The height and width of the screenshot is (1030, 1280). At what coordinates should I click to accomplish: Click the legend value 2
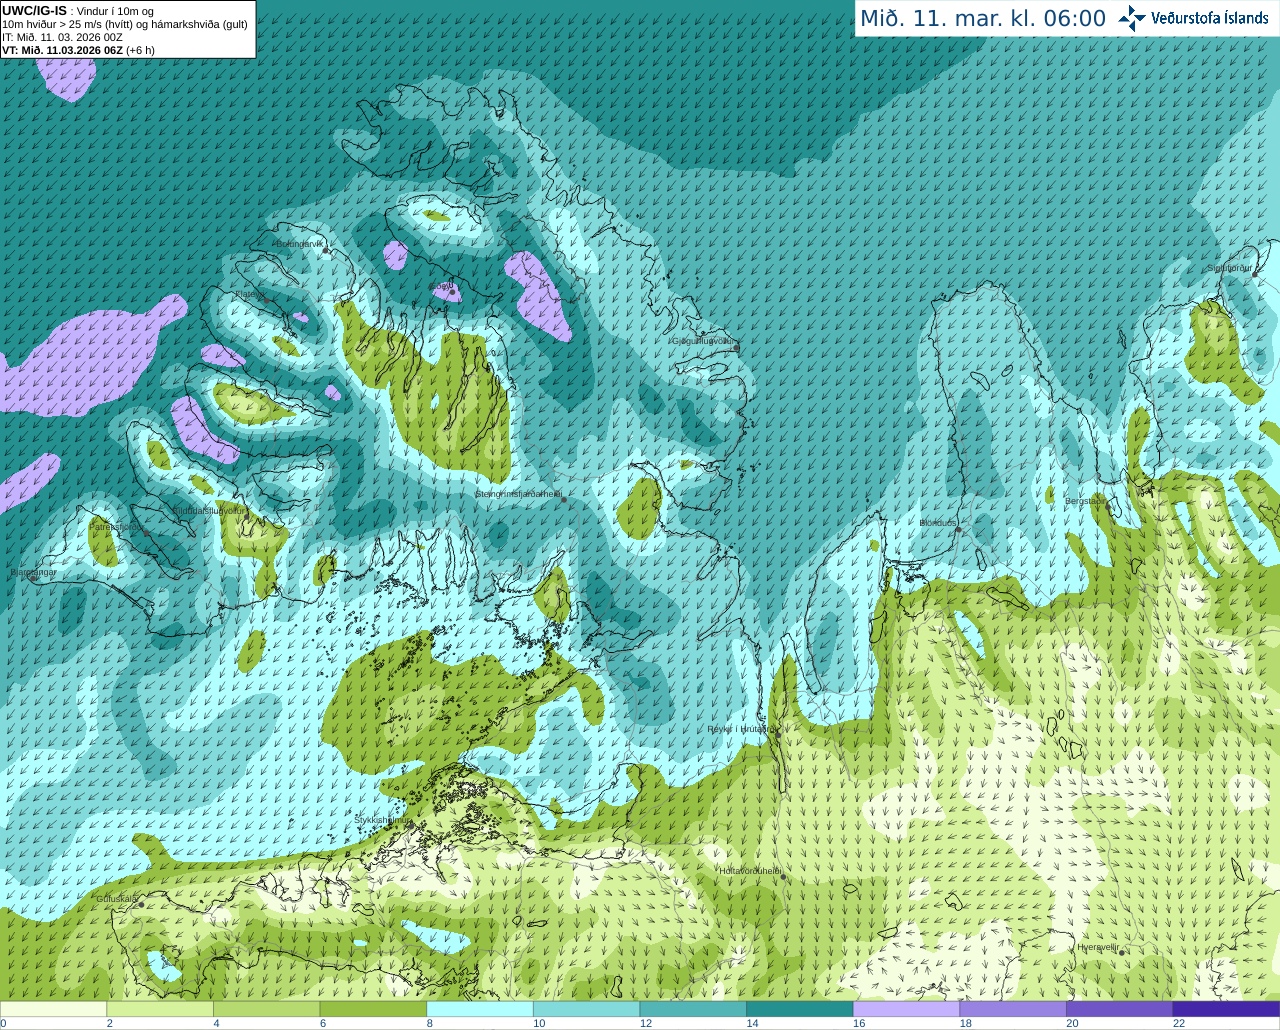(x=109, y=1023)
